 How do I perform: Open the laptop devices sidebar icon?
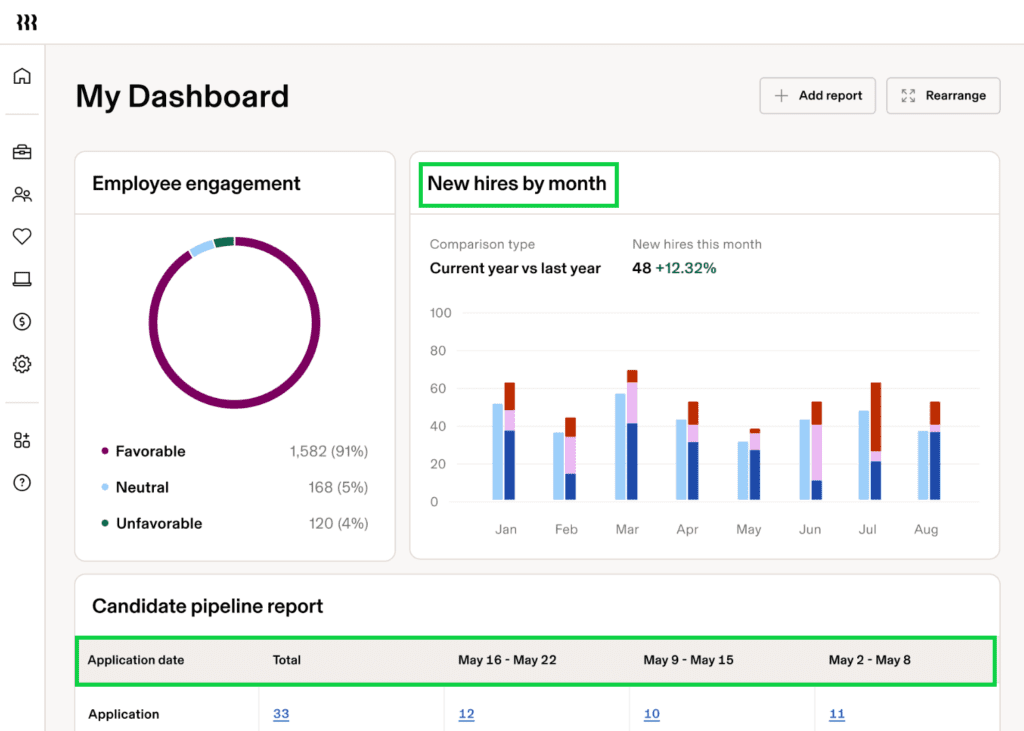click(x=22, y=279)
